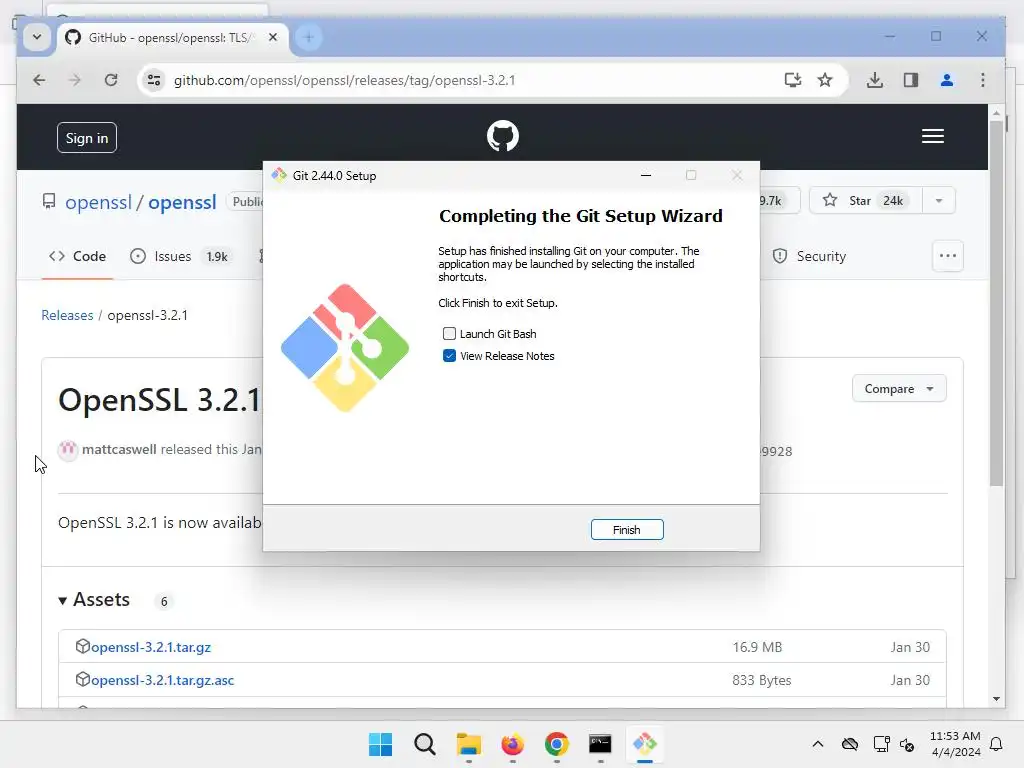Click the page vertical scrollbar thumb
Screen dimensions: 1024x768
pos(996,304)
